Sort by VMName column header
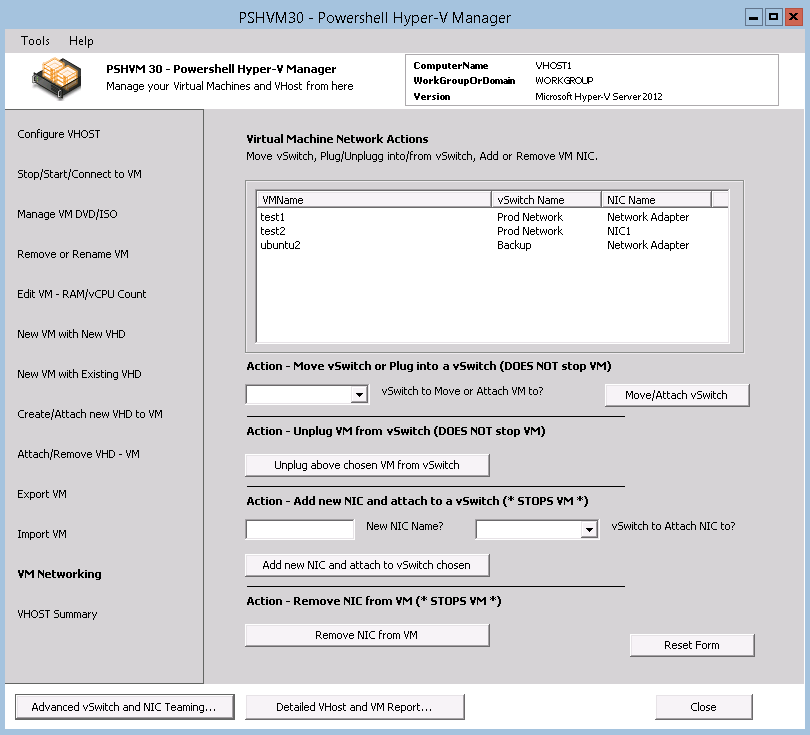Image resolution: width=810 pixels, height=735 pixels. pyautogui.click(x=373, y=199)
